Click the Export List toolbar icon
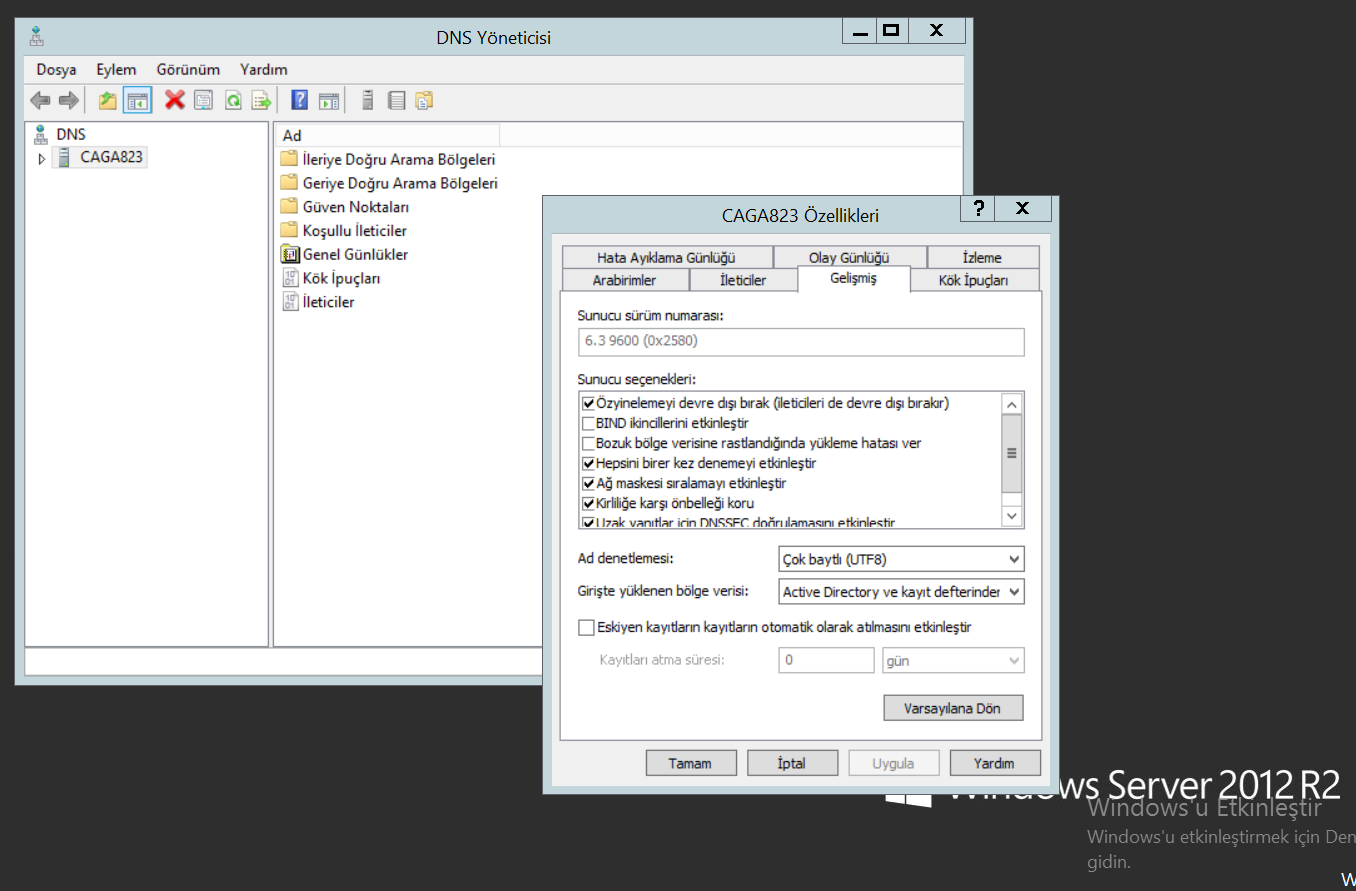Image resolution: width=1356 pixels, height=891 pixels. [261, 100]
